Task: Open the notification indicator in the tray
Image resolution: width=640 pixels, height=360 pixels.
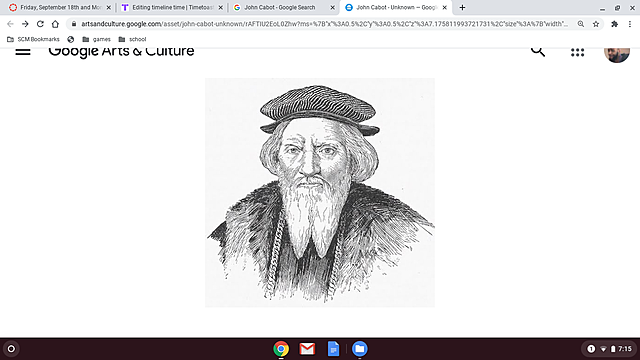Action: point(591,349)
